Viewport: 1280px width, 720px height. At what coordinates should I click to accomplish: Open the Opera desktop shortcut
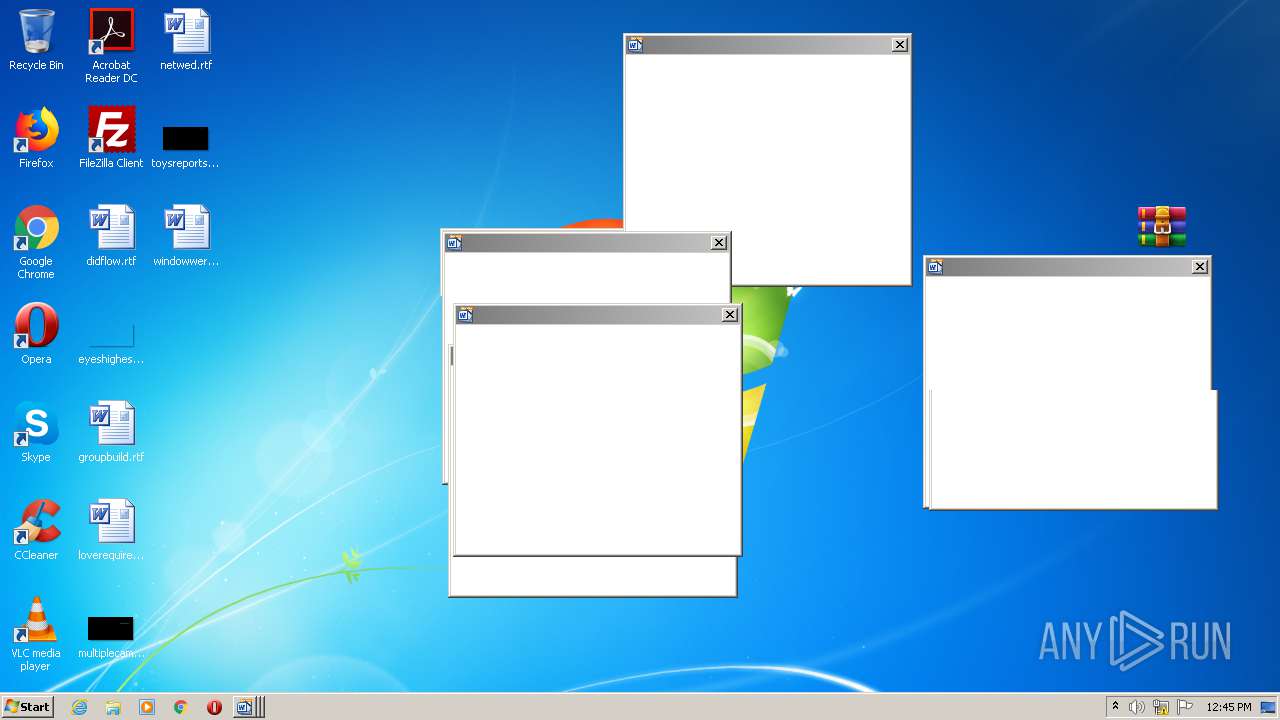pyautogui.click(x=36, y=334)
